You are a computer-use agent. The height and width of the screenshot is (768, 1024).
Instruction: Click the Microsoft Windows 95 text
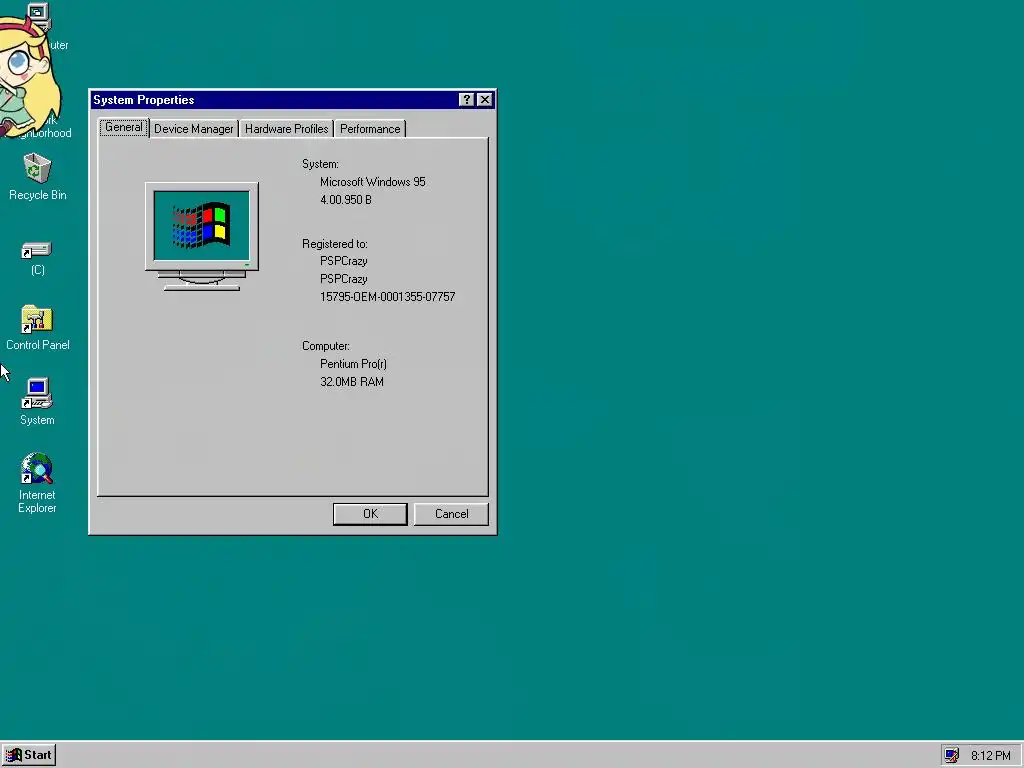pyautogui.click(x=372, y=182)
